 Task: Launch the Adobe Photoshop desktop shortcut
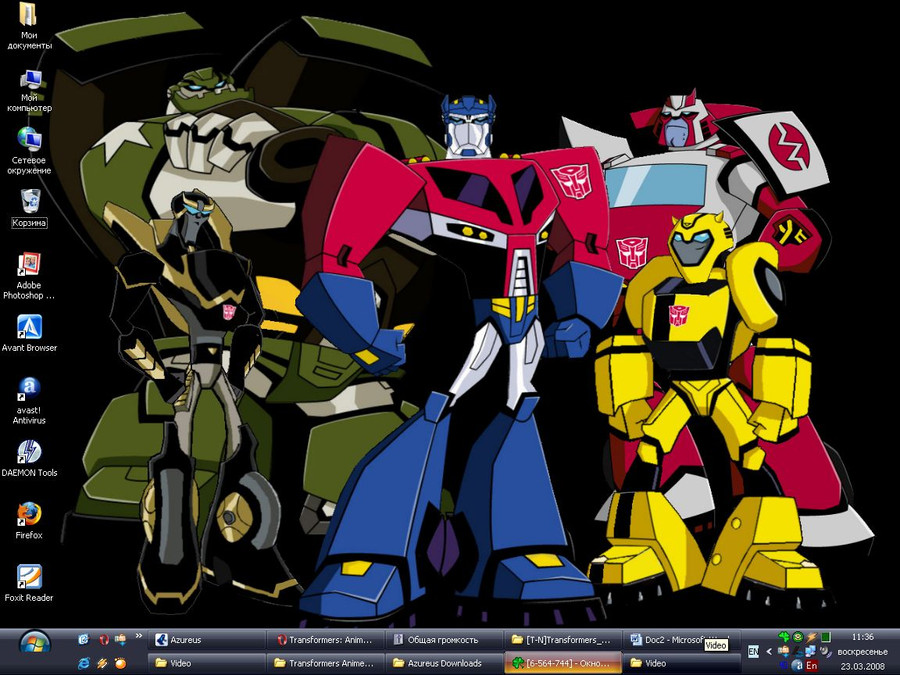tap(29, 276)
